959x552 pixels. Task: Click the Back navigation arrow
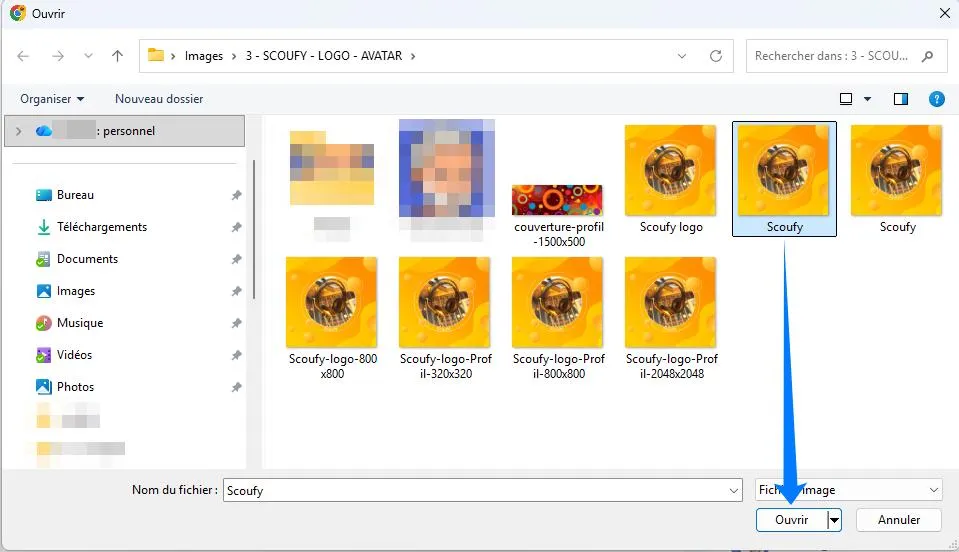[x=24, y=56]
